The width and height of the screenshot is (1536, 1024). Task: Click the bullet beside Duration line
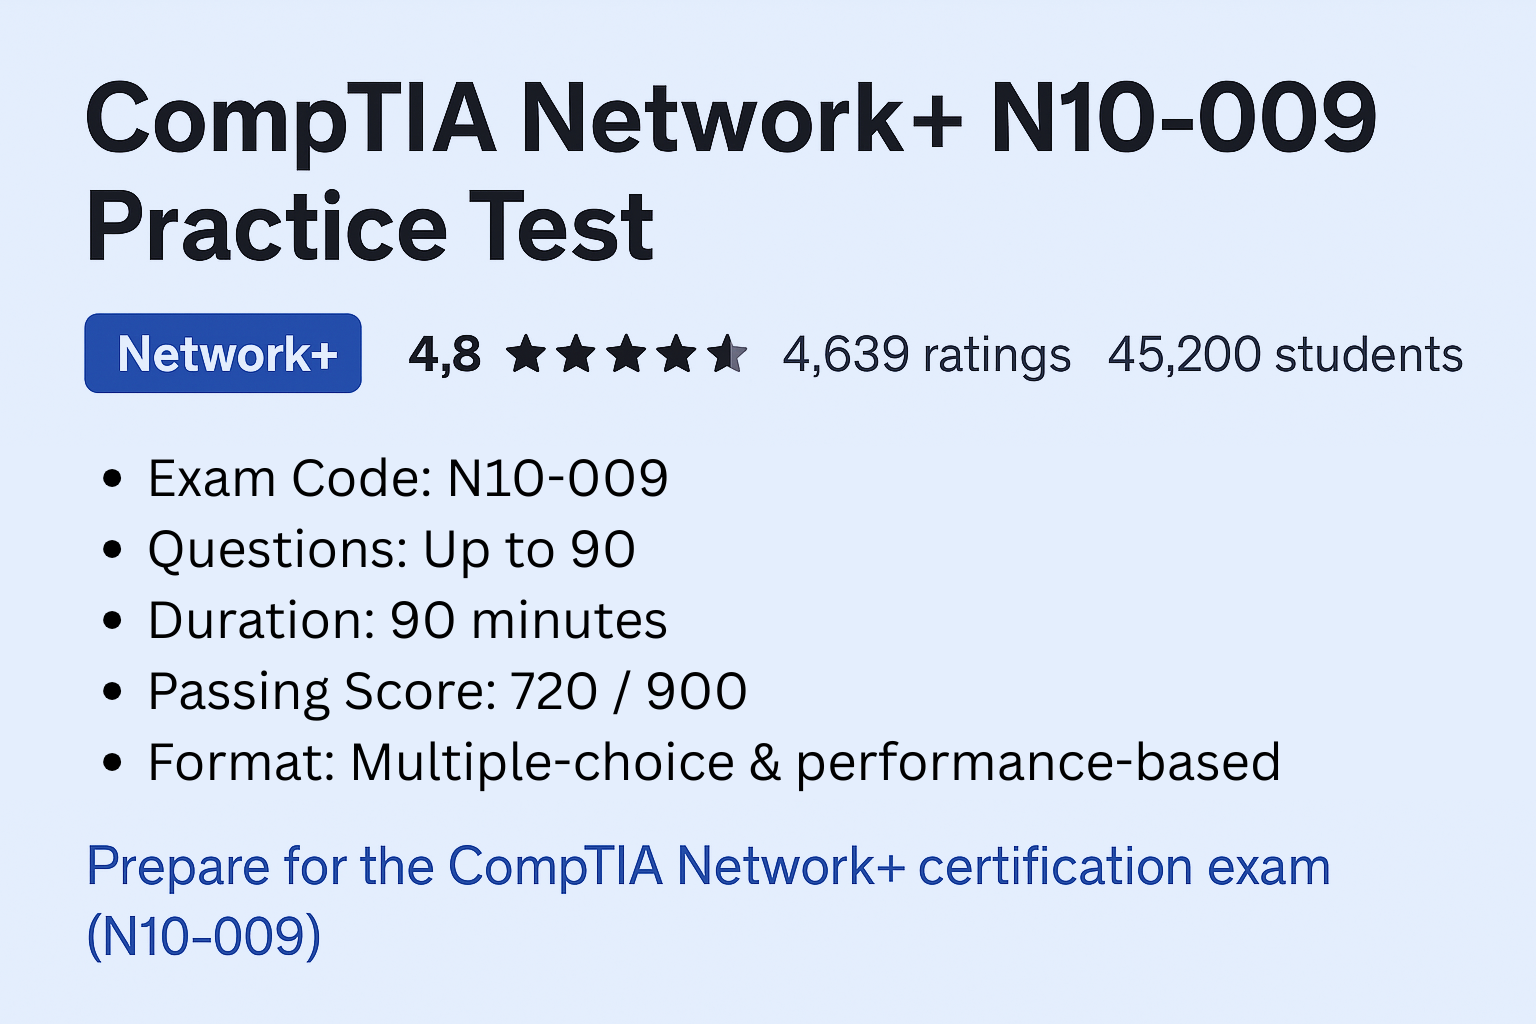(x=113, y=621)
